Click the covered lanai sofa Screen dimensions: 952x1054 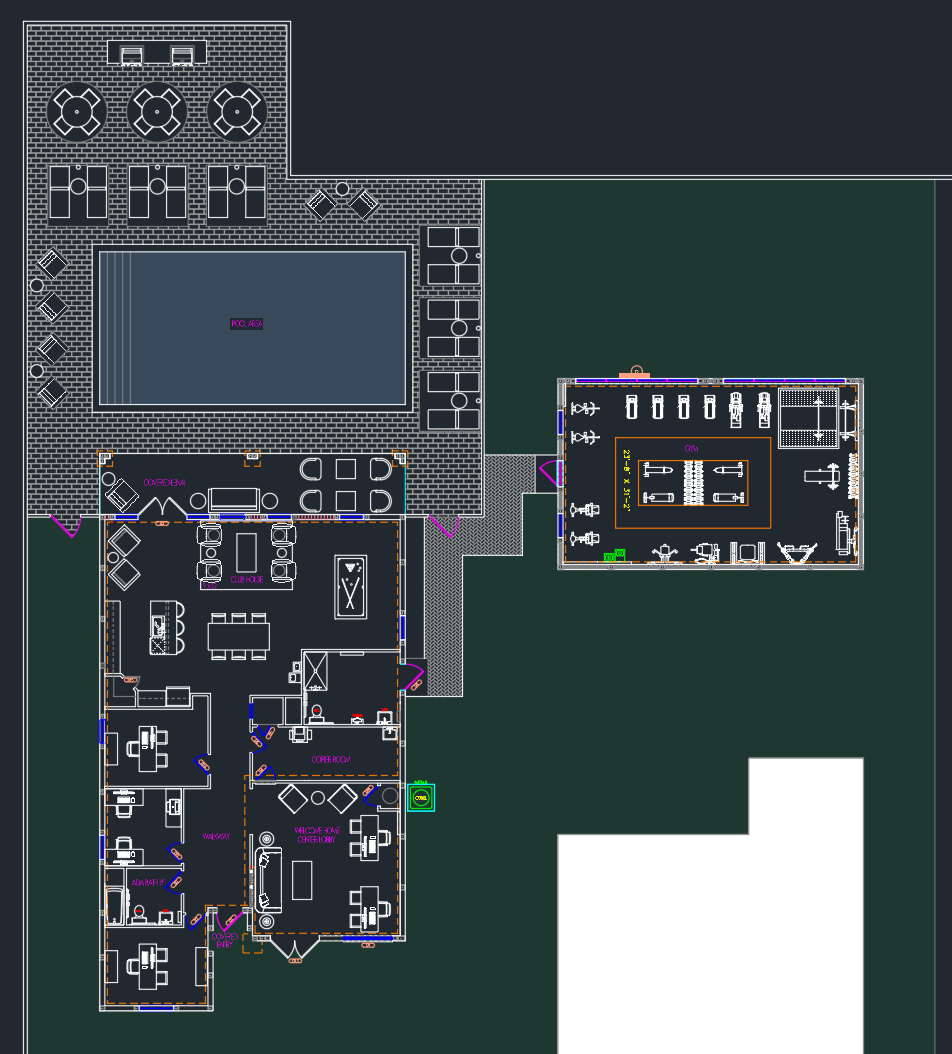[x=234, y=499]
